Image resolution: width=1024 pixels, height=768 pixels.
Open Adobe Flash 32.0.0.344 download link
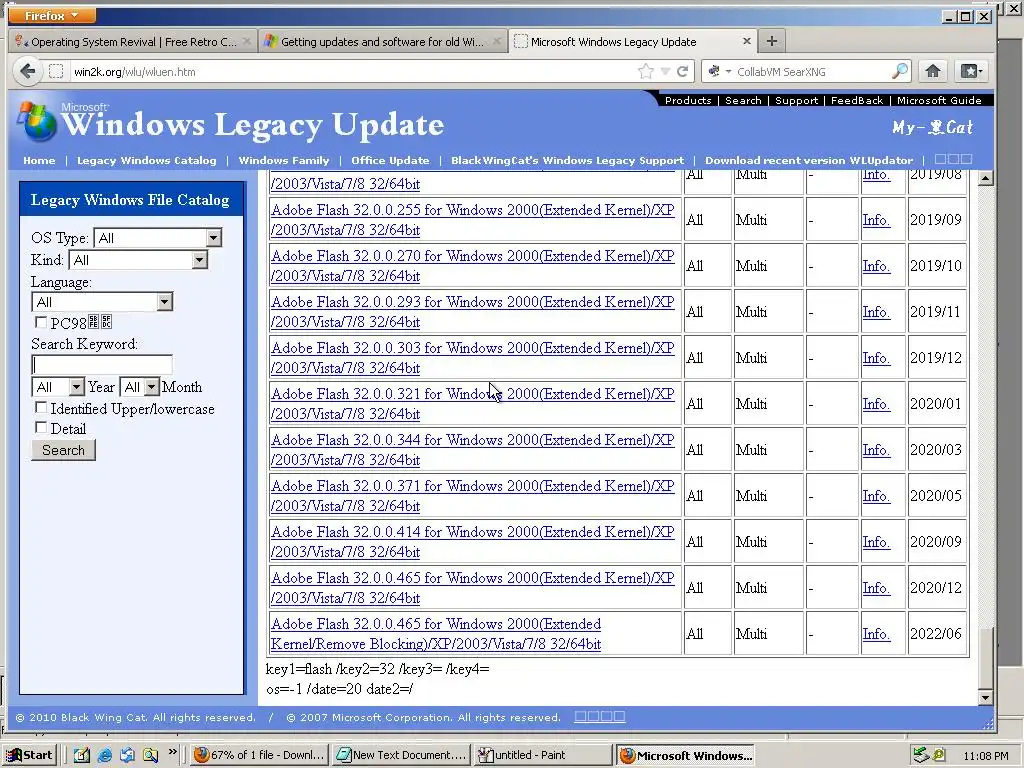(x=472, y=450)
